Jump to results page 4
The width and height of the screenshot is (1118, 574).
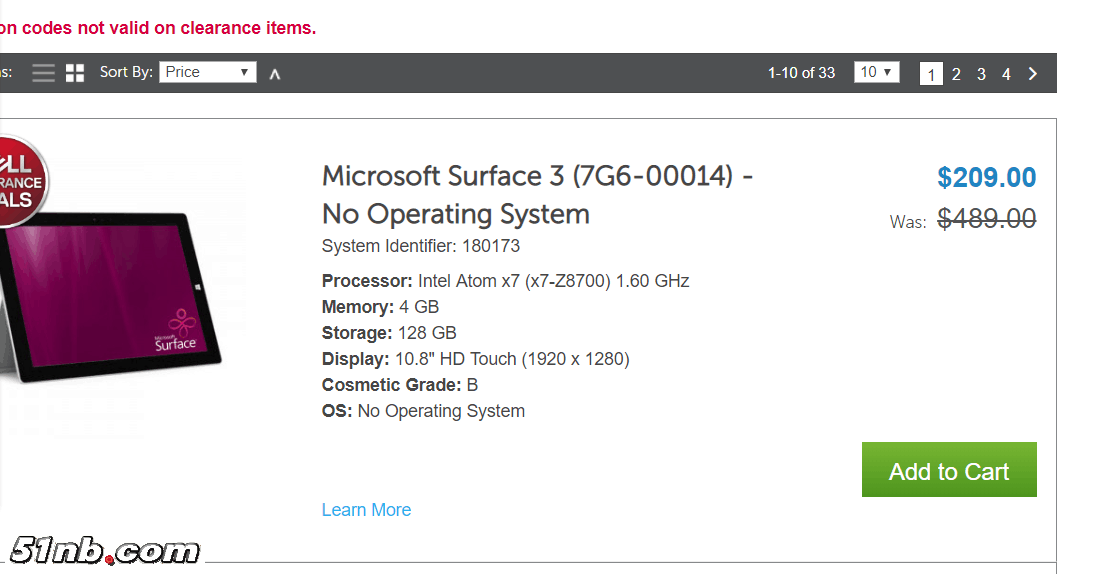coord(1006,74)
